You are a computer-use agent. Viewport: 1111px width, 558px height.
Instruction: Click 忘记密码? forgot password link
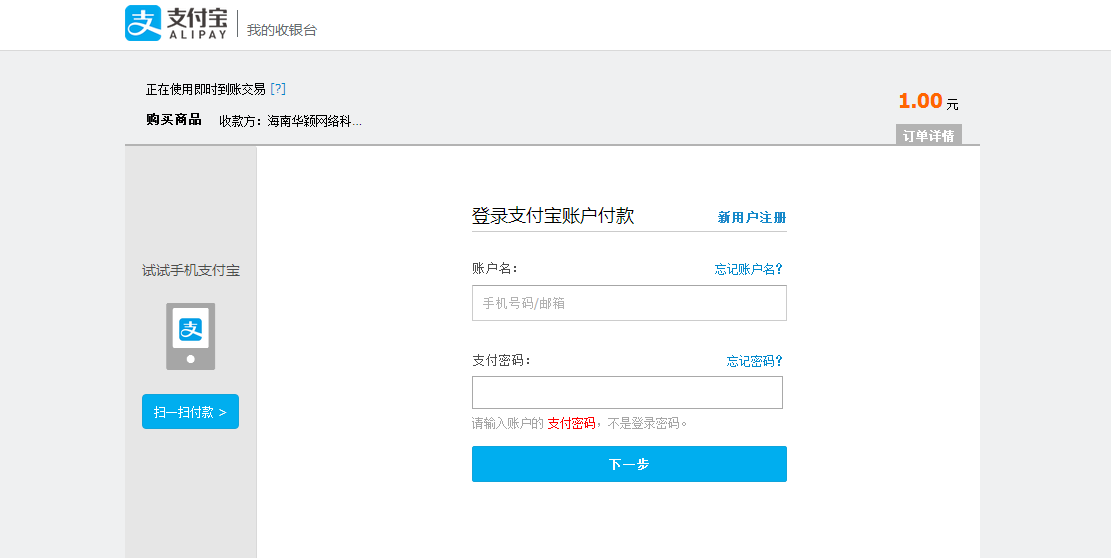[755, 361]
